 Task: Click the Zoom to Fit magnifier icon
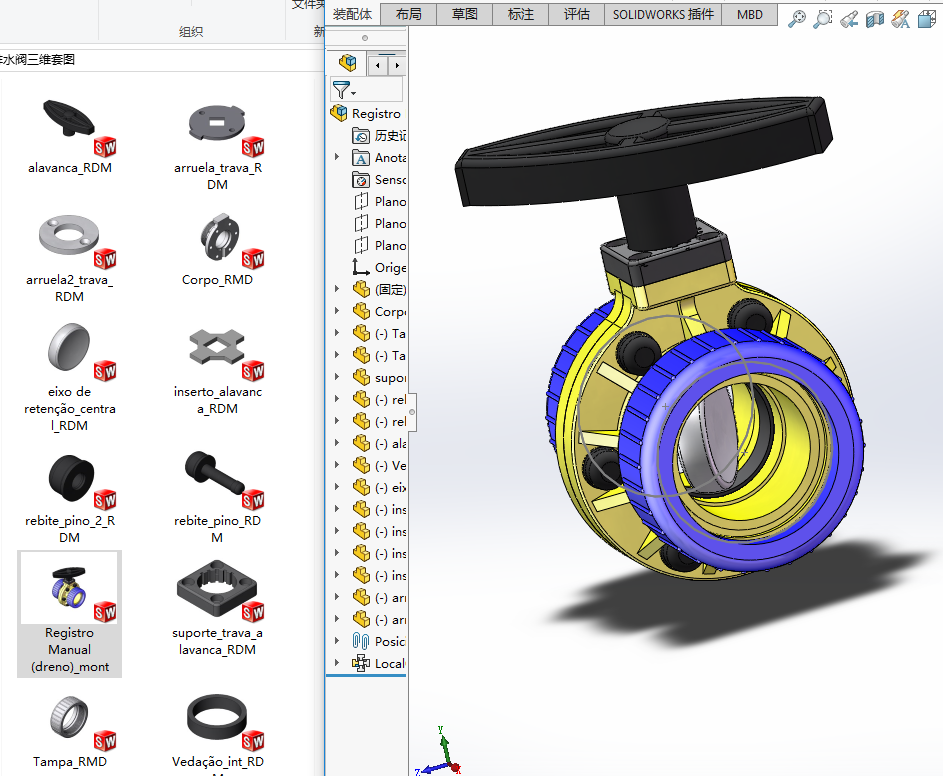[797, 18]
